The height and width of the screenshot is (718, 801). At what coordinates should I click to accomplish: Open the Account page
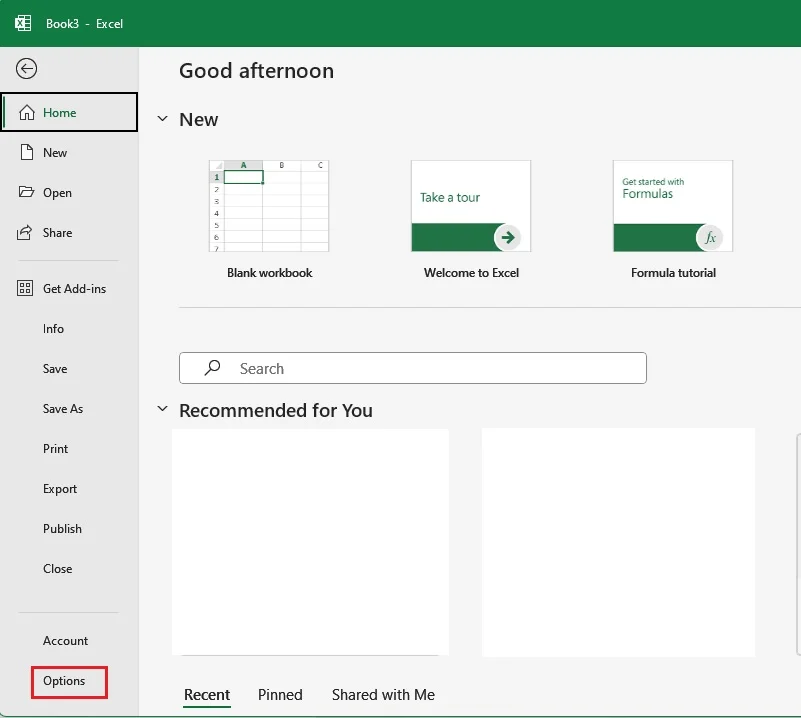(x=65, y=641)
